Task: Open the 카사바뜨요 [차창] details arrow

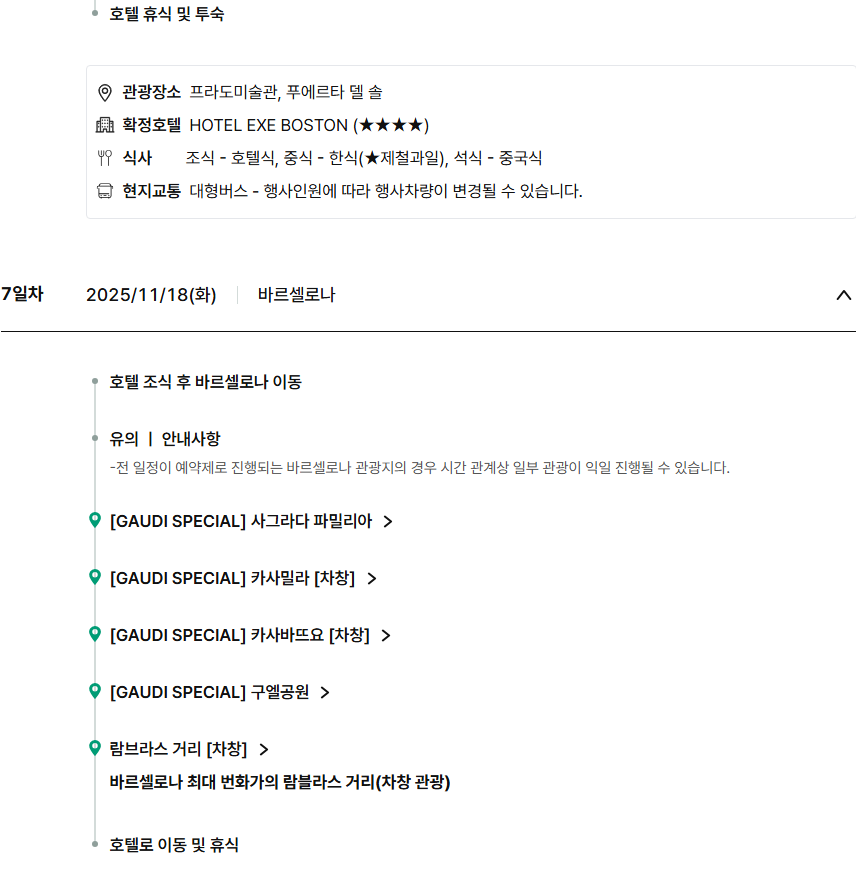Action: click(386, 635)
